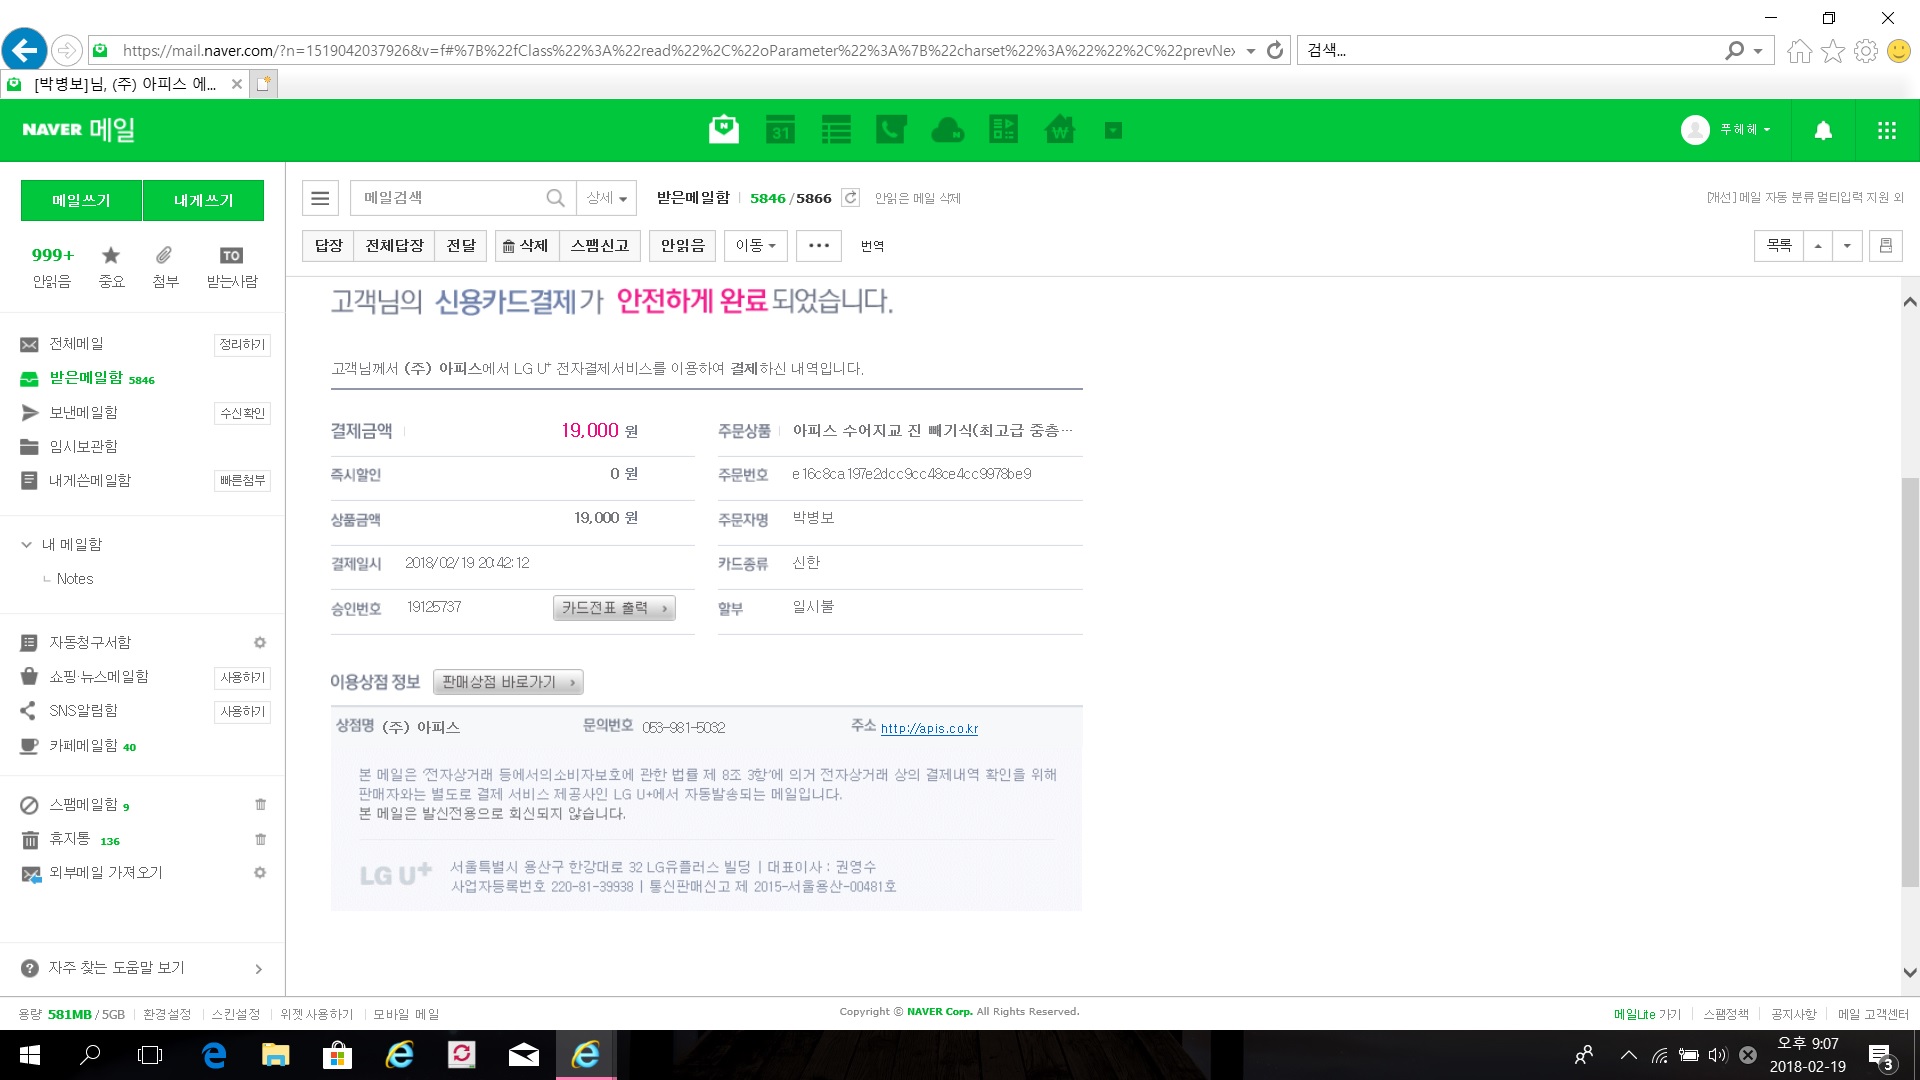The height and width of the screenshot is (1080, 1920).
Task: Click 번역 translate
Action: click(872, 246)
